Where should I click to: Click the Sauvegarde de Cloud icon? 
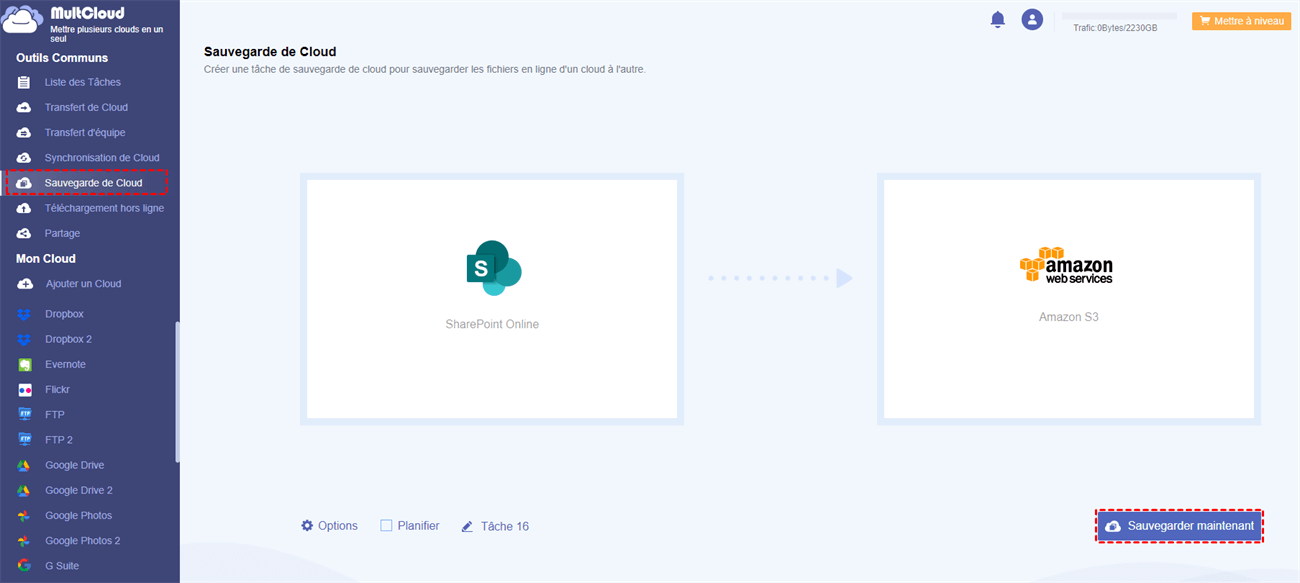(x=24, y=183)
